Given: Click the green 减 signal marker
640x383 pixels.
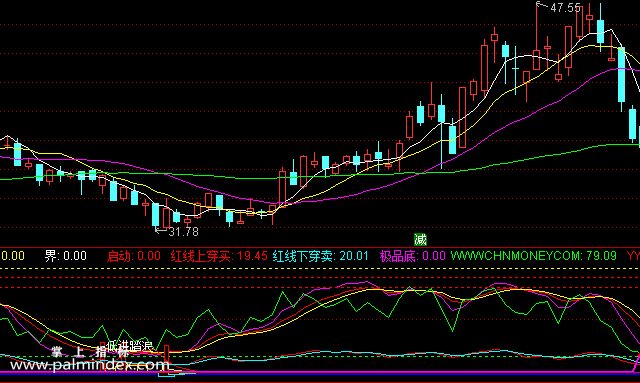Looking at the screenshot, I should click(x=420, y=239).
